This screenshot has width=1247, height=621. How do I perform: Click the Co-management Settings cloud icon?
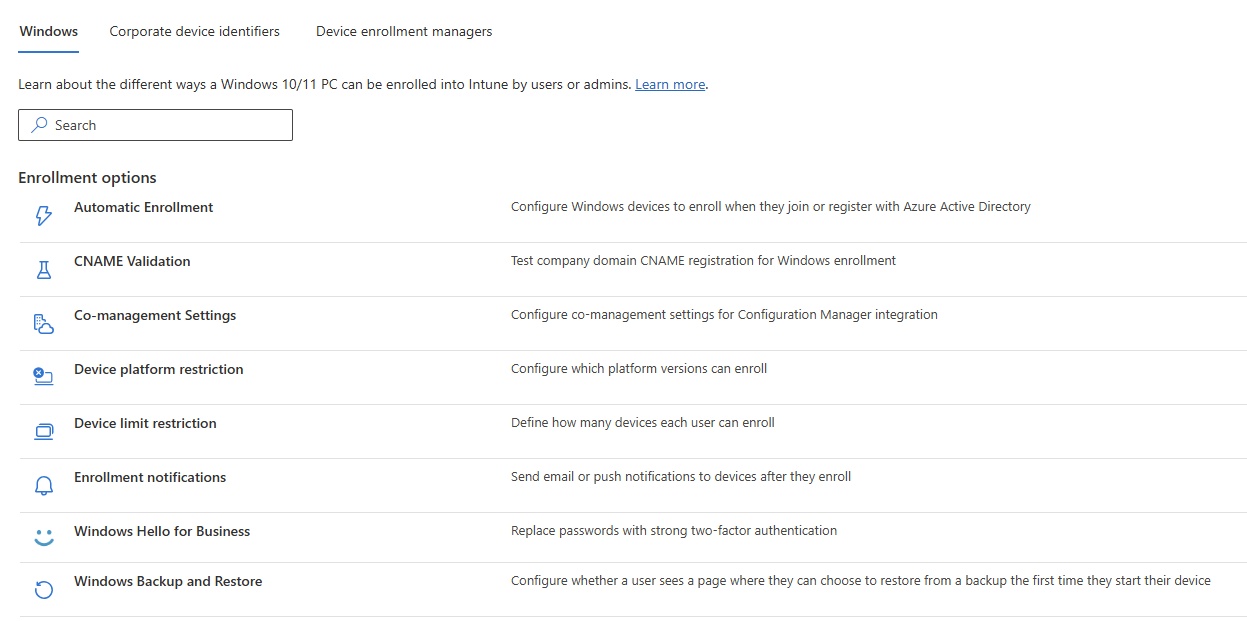(x=43, y=324)
